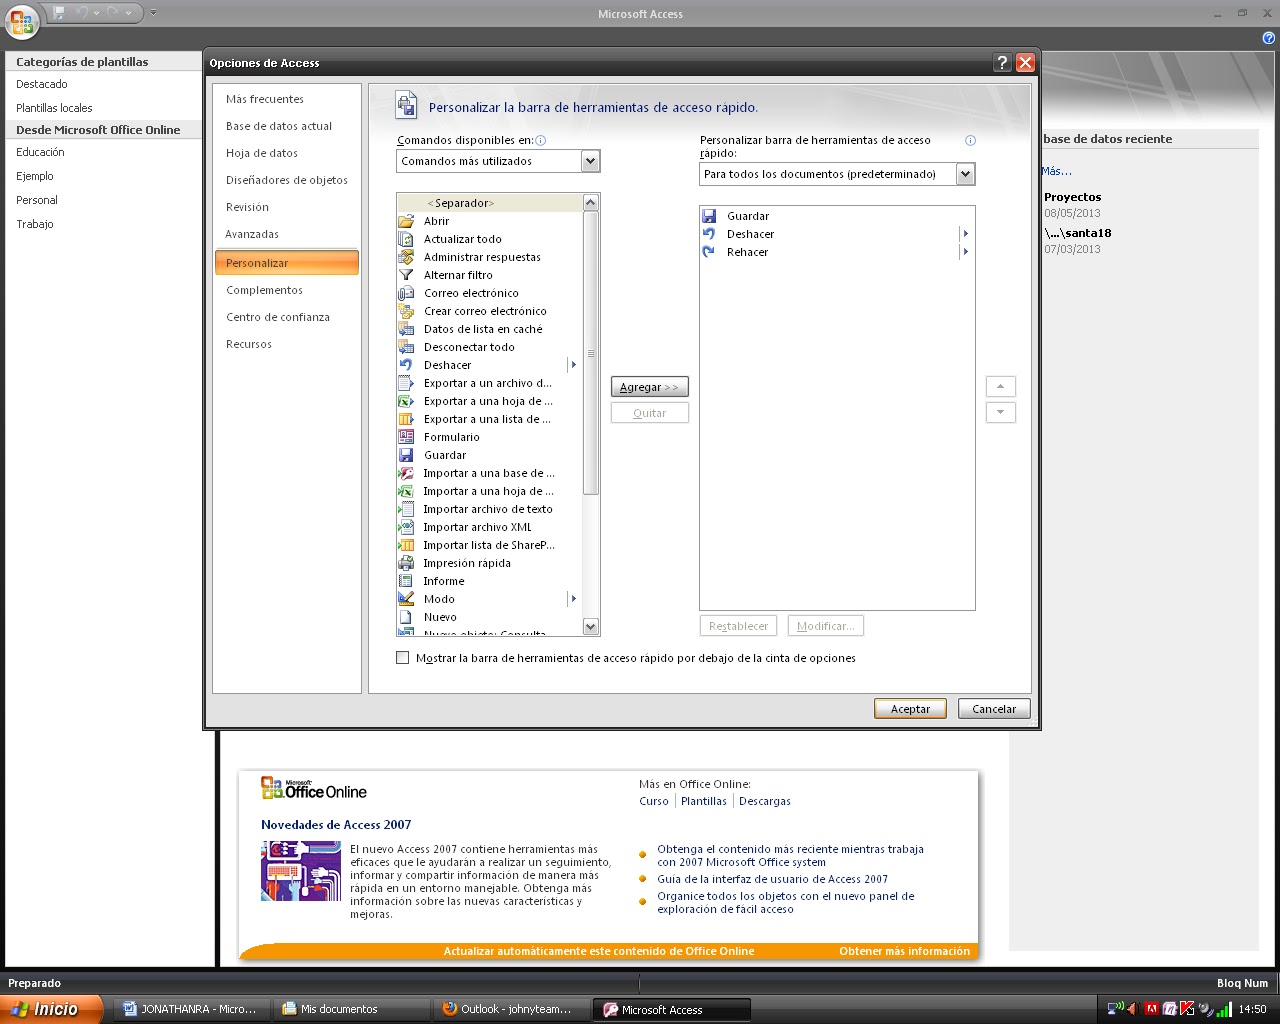Click the Deshacer icon in available commands
Viewport: 1280px width, 1024px height.
pyautogui.click(x=406, y=365)
